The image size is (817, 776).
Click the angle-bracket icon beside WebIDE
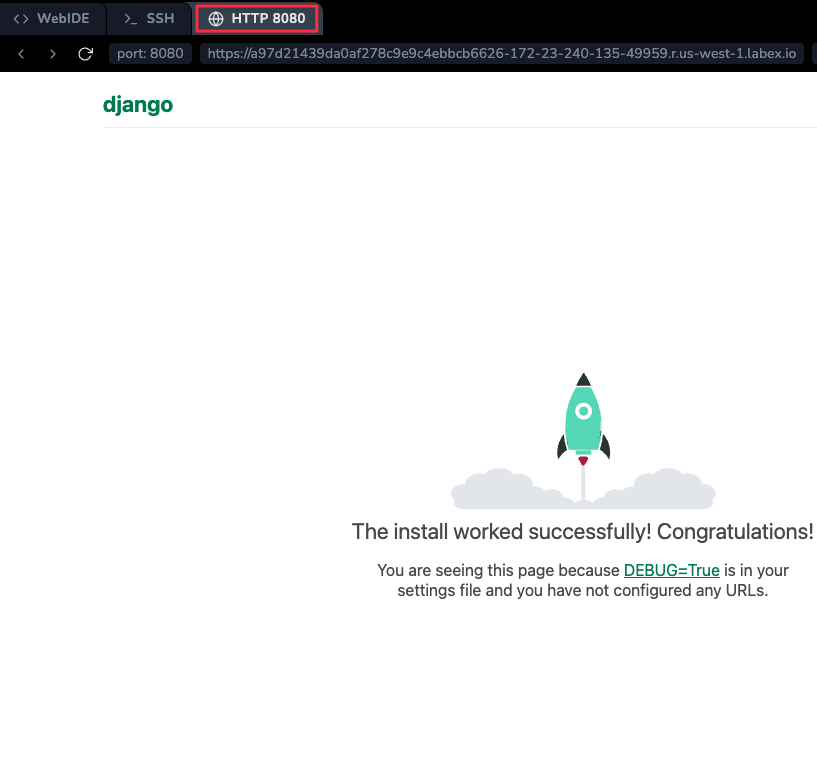point(21,18)
